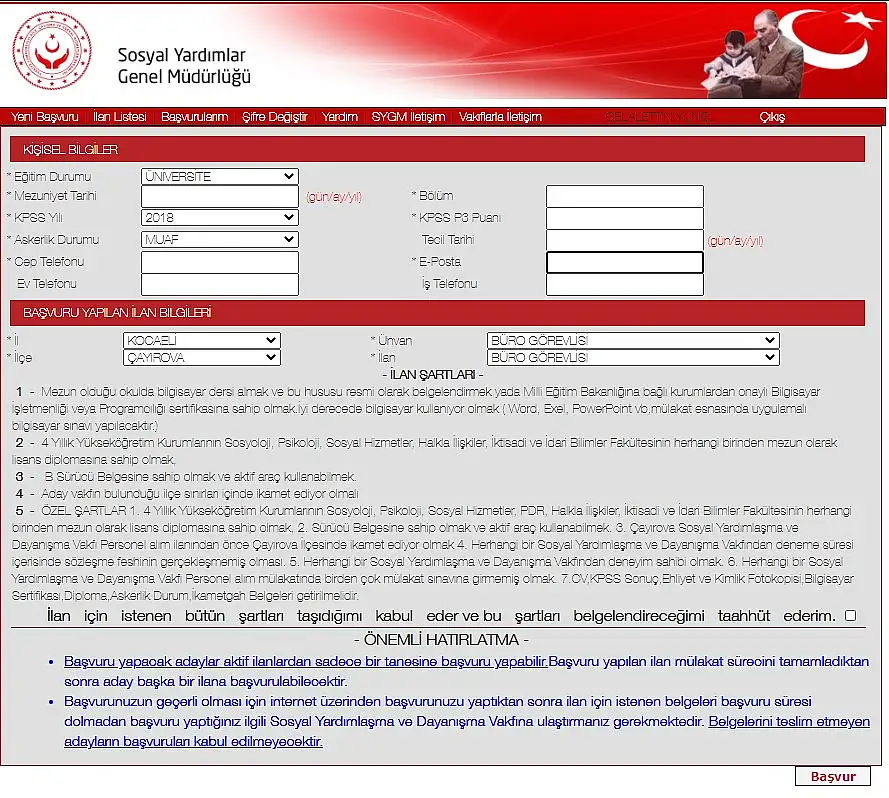The image size is (889, 798).
Task: Open the İl province dropdown
Action: click(202, 340)
